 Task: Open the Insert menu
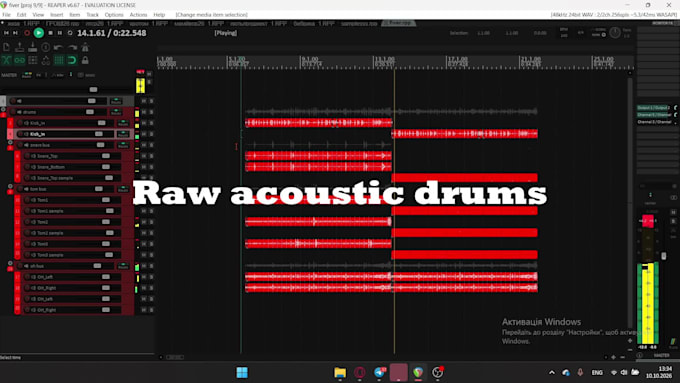pyautogui.click(x=56, y=15)
